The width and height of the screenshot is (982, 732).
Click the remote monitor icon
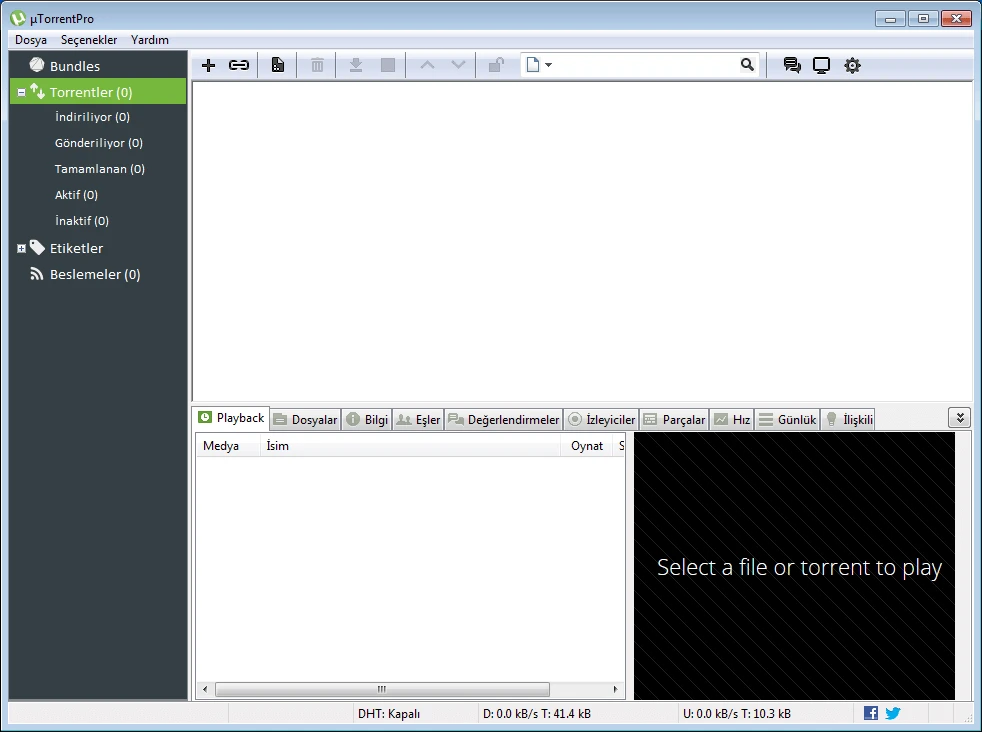(x=821, y=66)
